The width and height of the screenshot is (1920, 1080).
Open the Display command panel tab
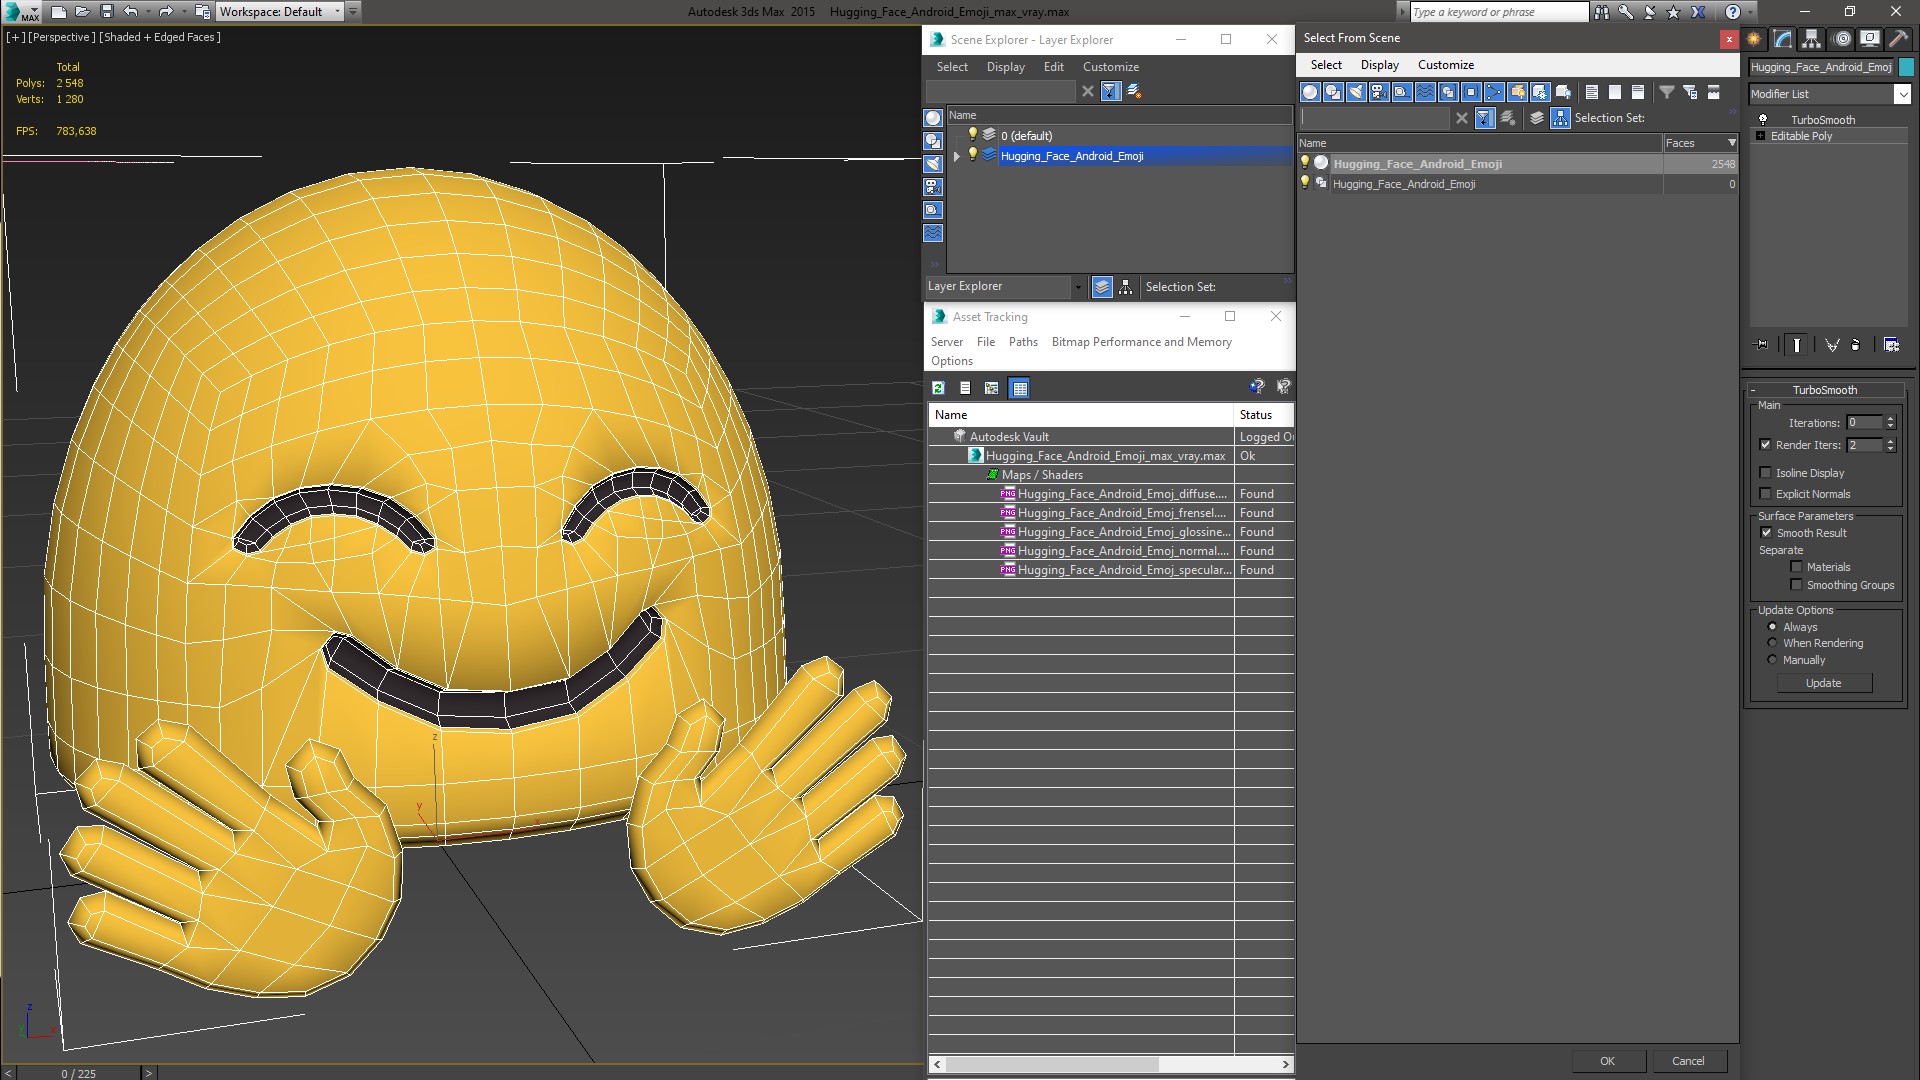[x=1870, y=39]
